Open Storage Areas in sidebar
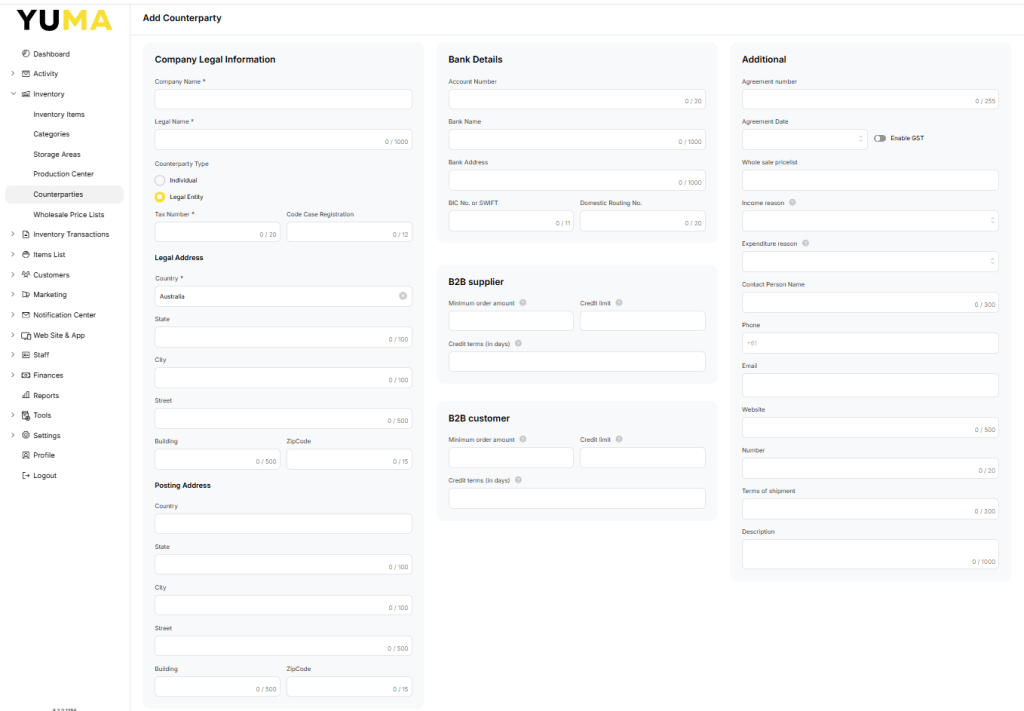 pyautogui.click(x=57, y=154)
